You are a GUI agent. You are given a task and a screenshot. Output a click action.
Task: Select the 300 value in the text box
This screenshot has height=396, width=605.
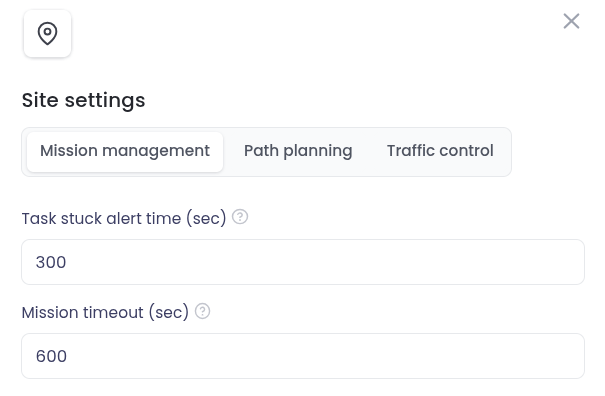pyautogui.click(x=51, y=262)
